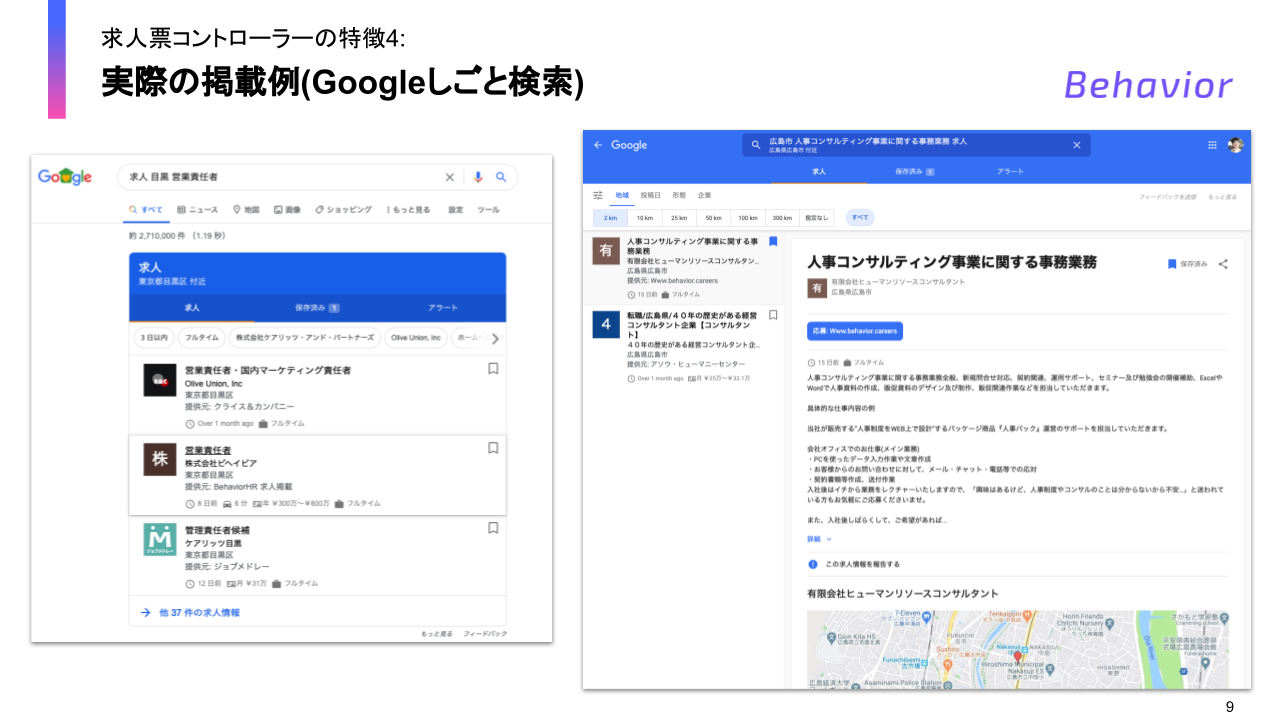The width and height of the screenshot is (1280, 720).
Task: Go back using the arrow beside Google
Action: pos(598,145)
